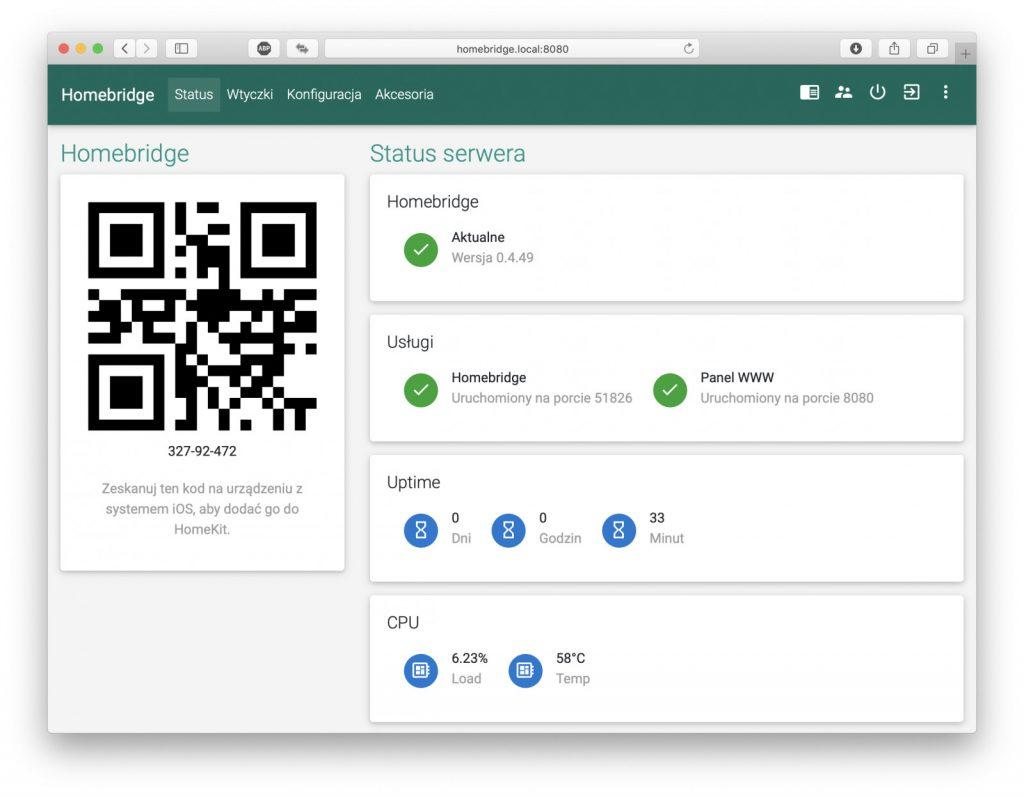Open a new tab with plus button
Viewport: 1024px width, 796px height.
click(x=965, y=54)
